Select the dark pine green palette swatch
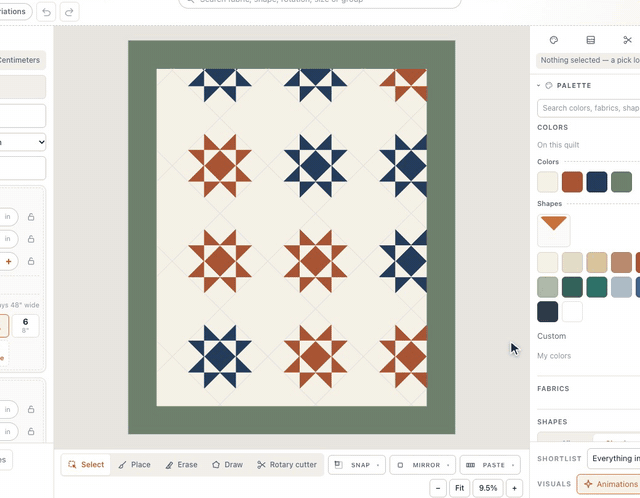The height and width of the screenshot is (498, 640). point(572,287)
